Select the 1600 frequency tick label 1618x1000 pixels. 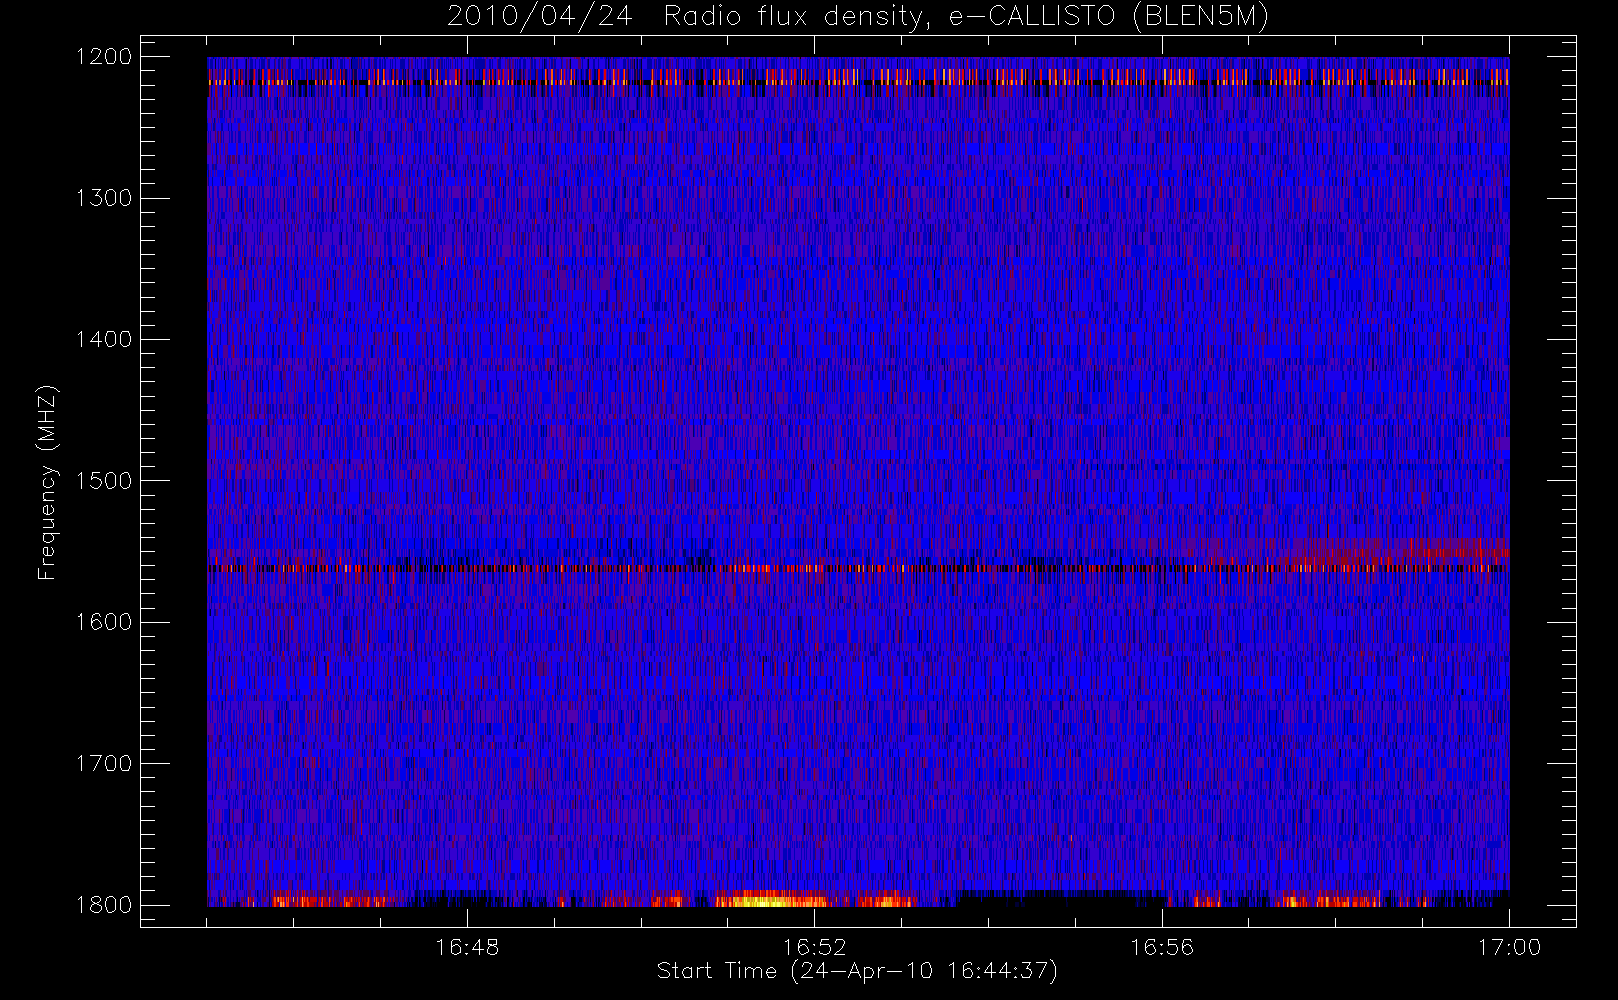point(104,622)
